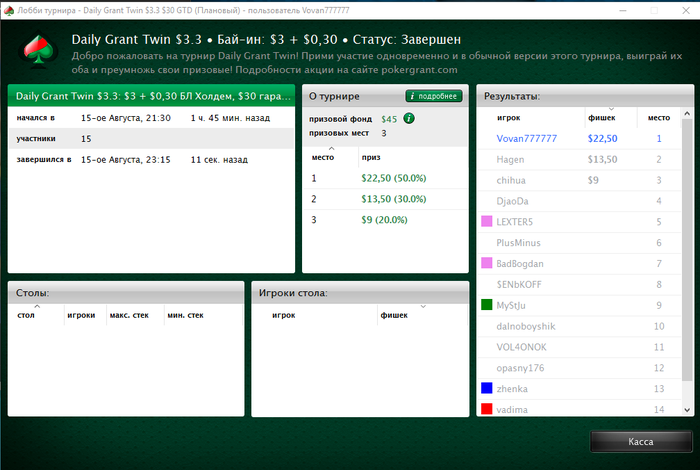
Task: Click the $45 prize pool value
Action: [389, 119]
